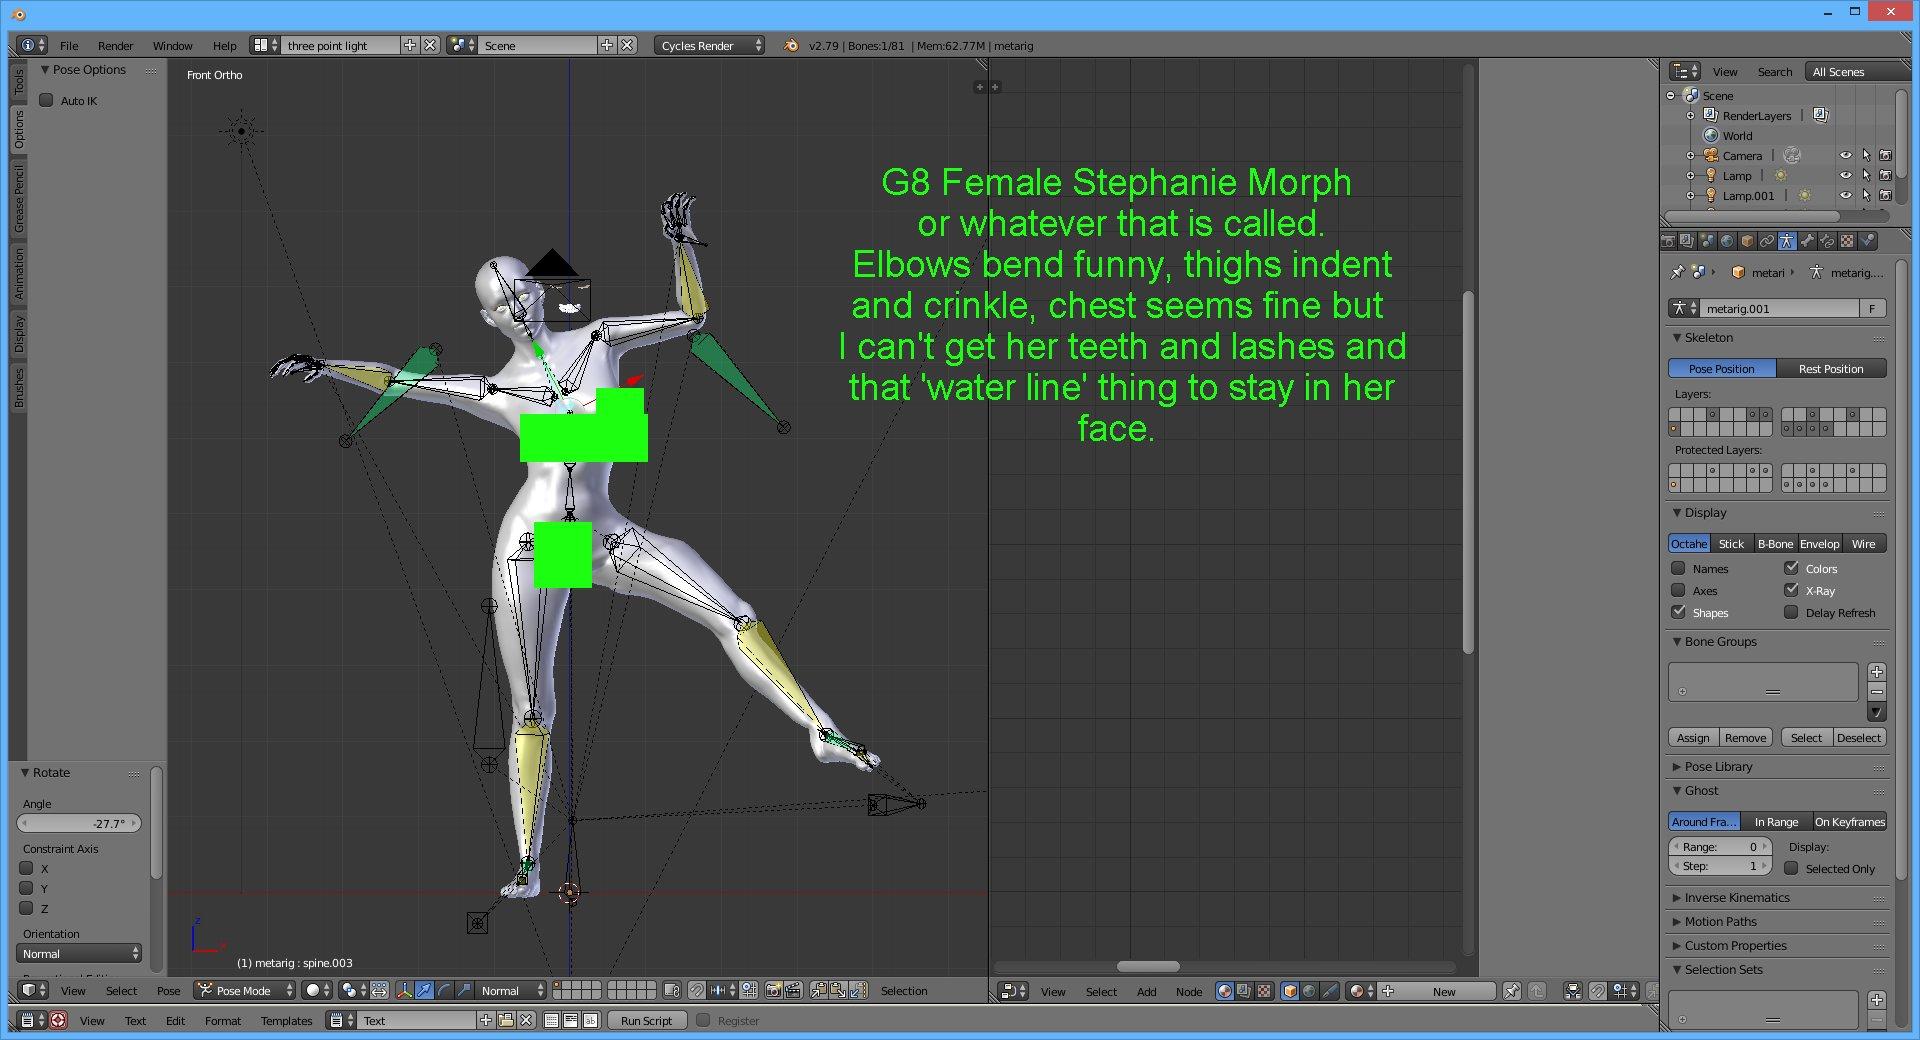
Task: Expand the Custom Properties panel
Action: click(1735, 946)
